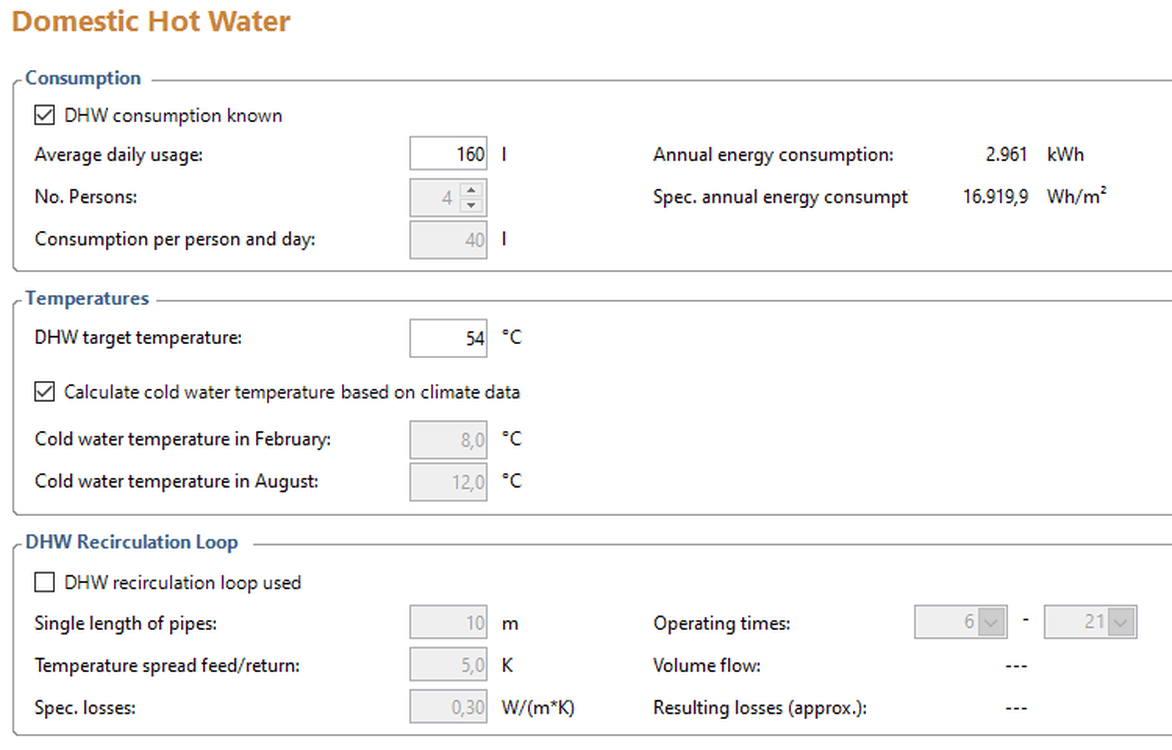The height and width of the screenshot is (750, 1172).
Task: Click the DHW target temperature field
Action: point(448,338)
